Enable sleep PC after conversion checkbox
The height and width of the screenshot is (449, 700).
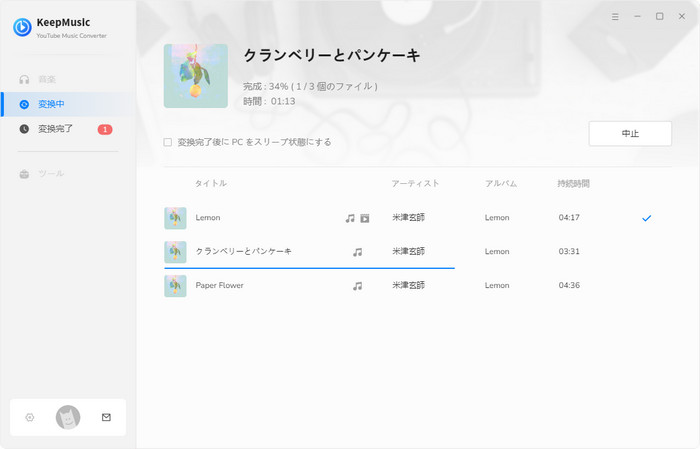(x=167, y=142)
